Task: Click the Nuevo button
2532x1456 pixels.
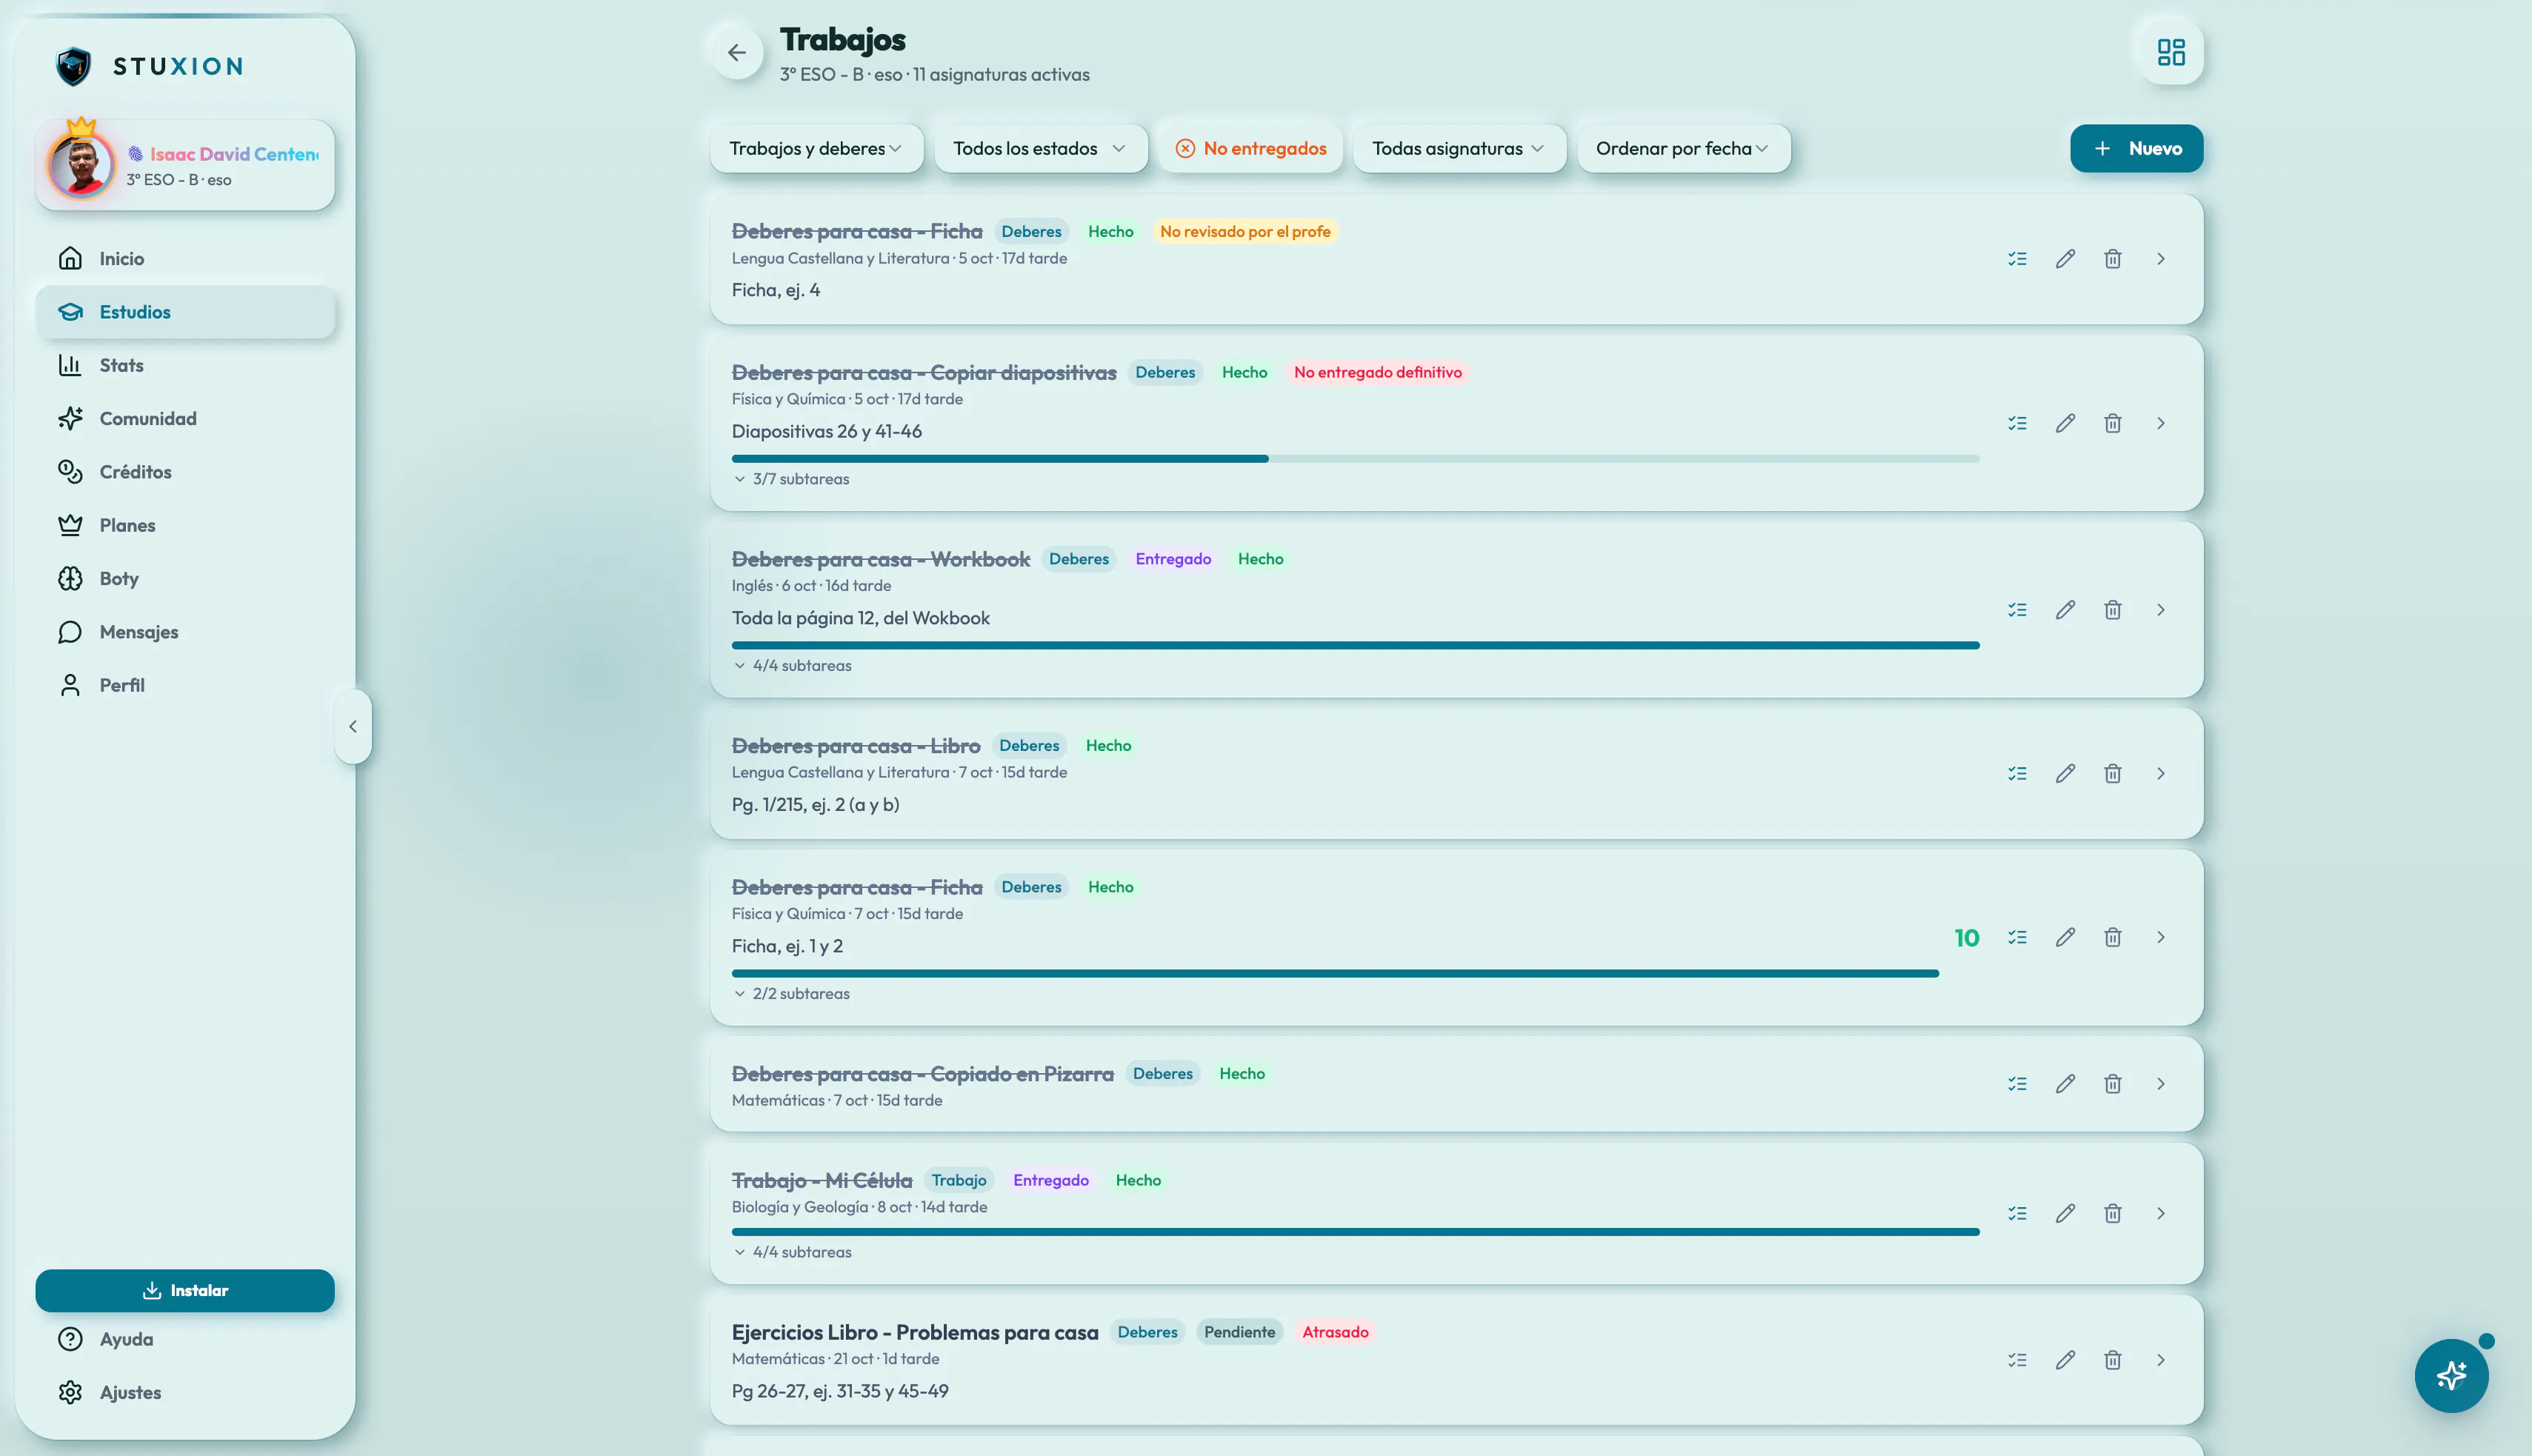Action: [x=2136, y=149]
